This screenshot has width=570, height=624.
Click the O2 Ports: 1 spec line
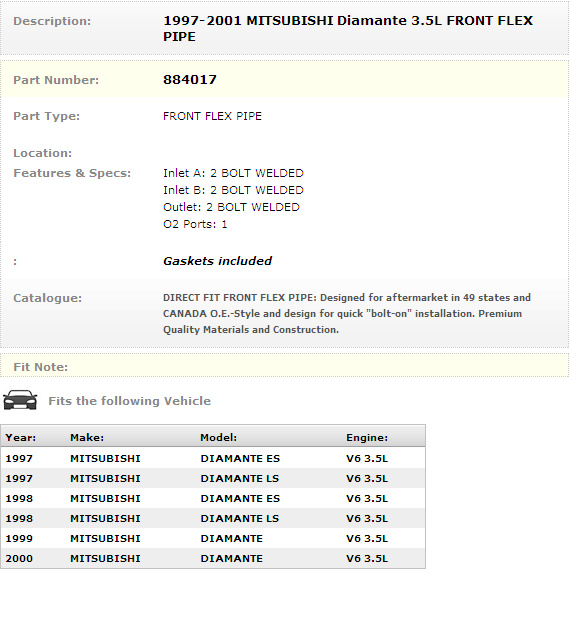(195, 224)
